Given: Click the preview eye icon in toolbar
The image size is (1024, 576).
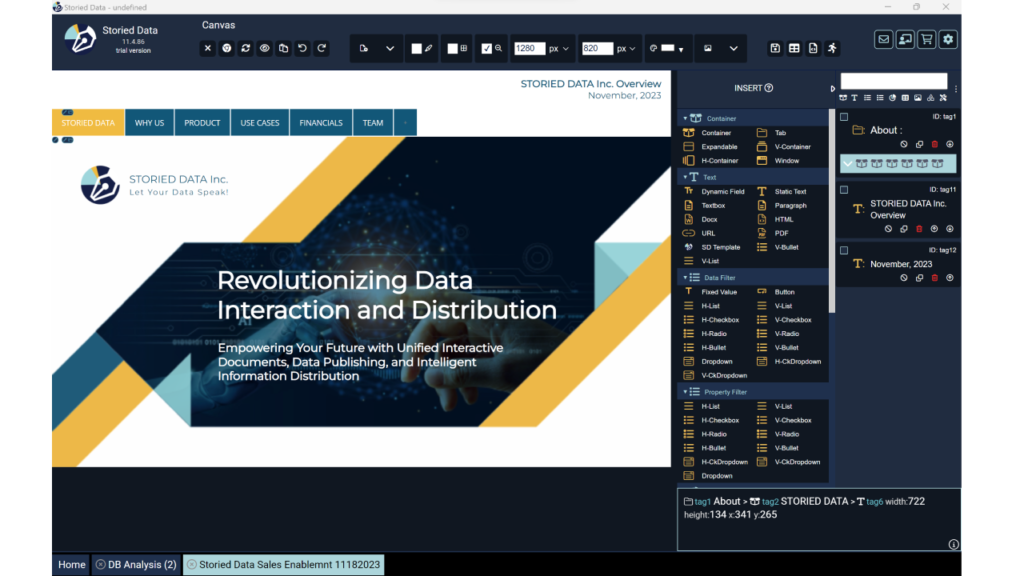Looking at the screenshot, I should [265, 48].
